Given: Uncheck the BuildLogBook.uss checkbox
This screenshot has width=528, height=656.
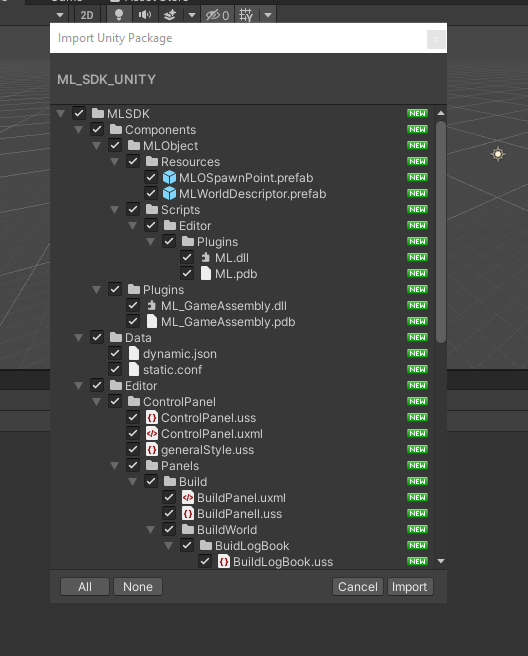Looking at the screenshot, I should (x=205, y=561).
